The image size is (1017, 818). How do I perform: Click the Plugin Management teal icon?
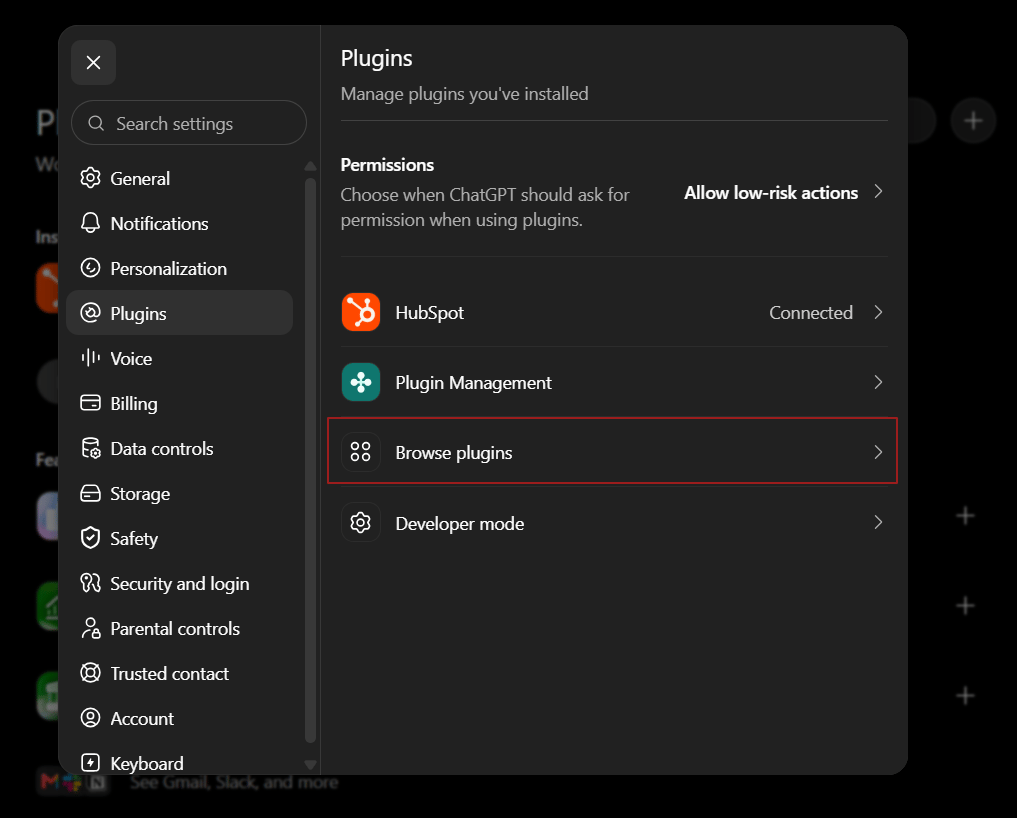click(361, 382)
